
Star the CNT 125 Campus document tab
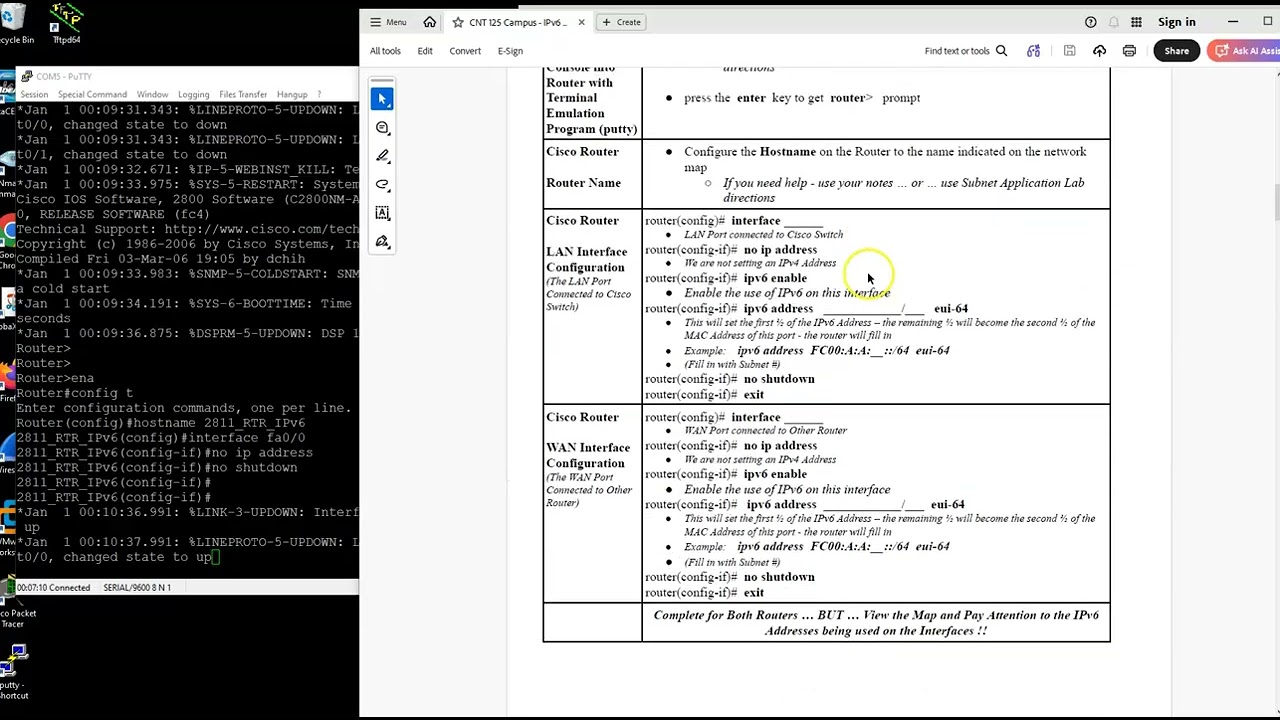(x=458, y=22)
